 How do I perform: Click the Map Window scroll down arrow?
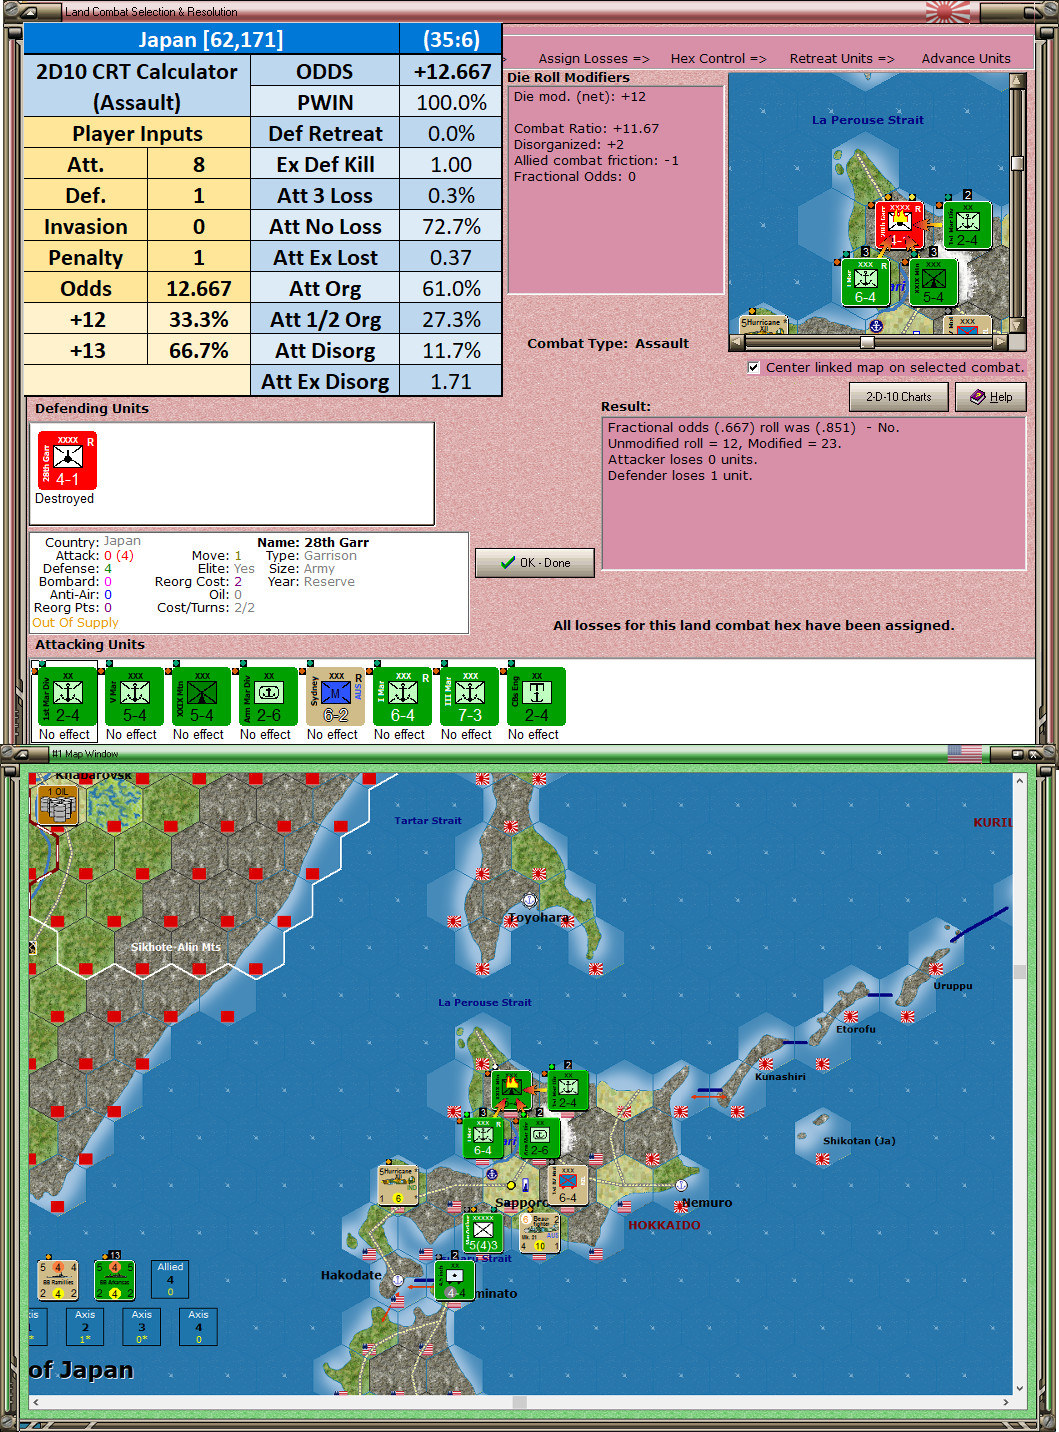(1020, 1388)
